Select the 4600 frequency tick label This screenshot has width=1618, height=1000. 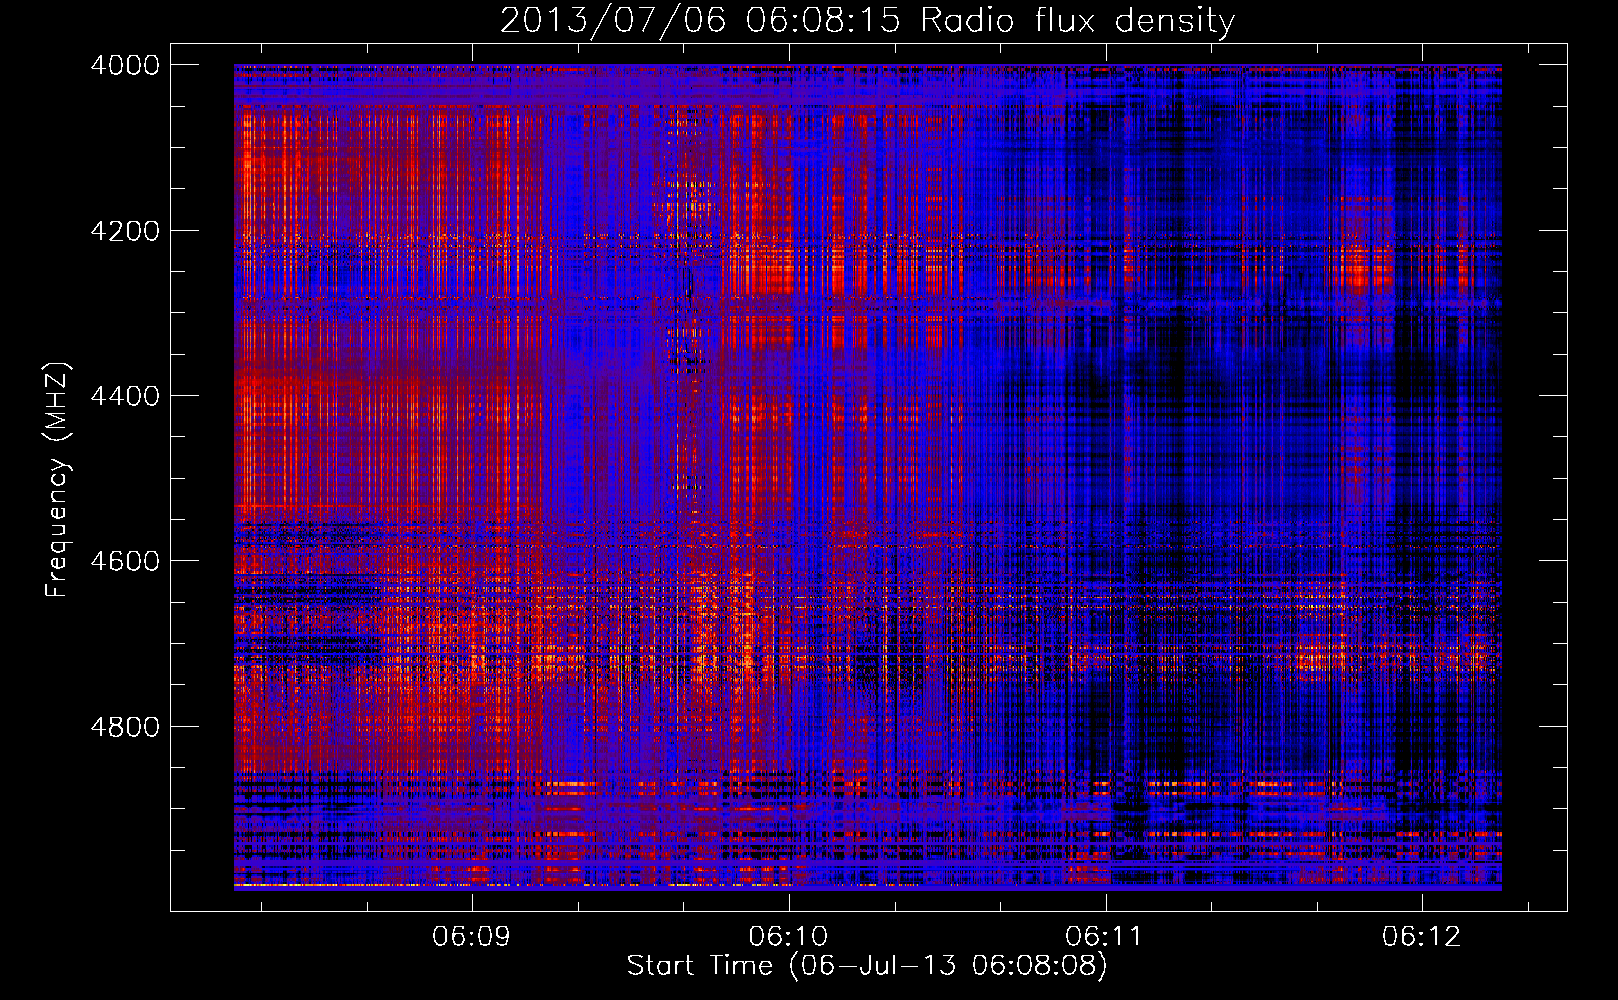coord(125,561)
